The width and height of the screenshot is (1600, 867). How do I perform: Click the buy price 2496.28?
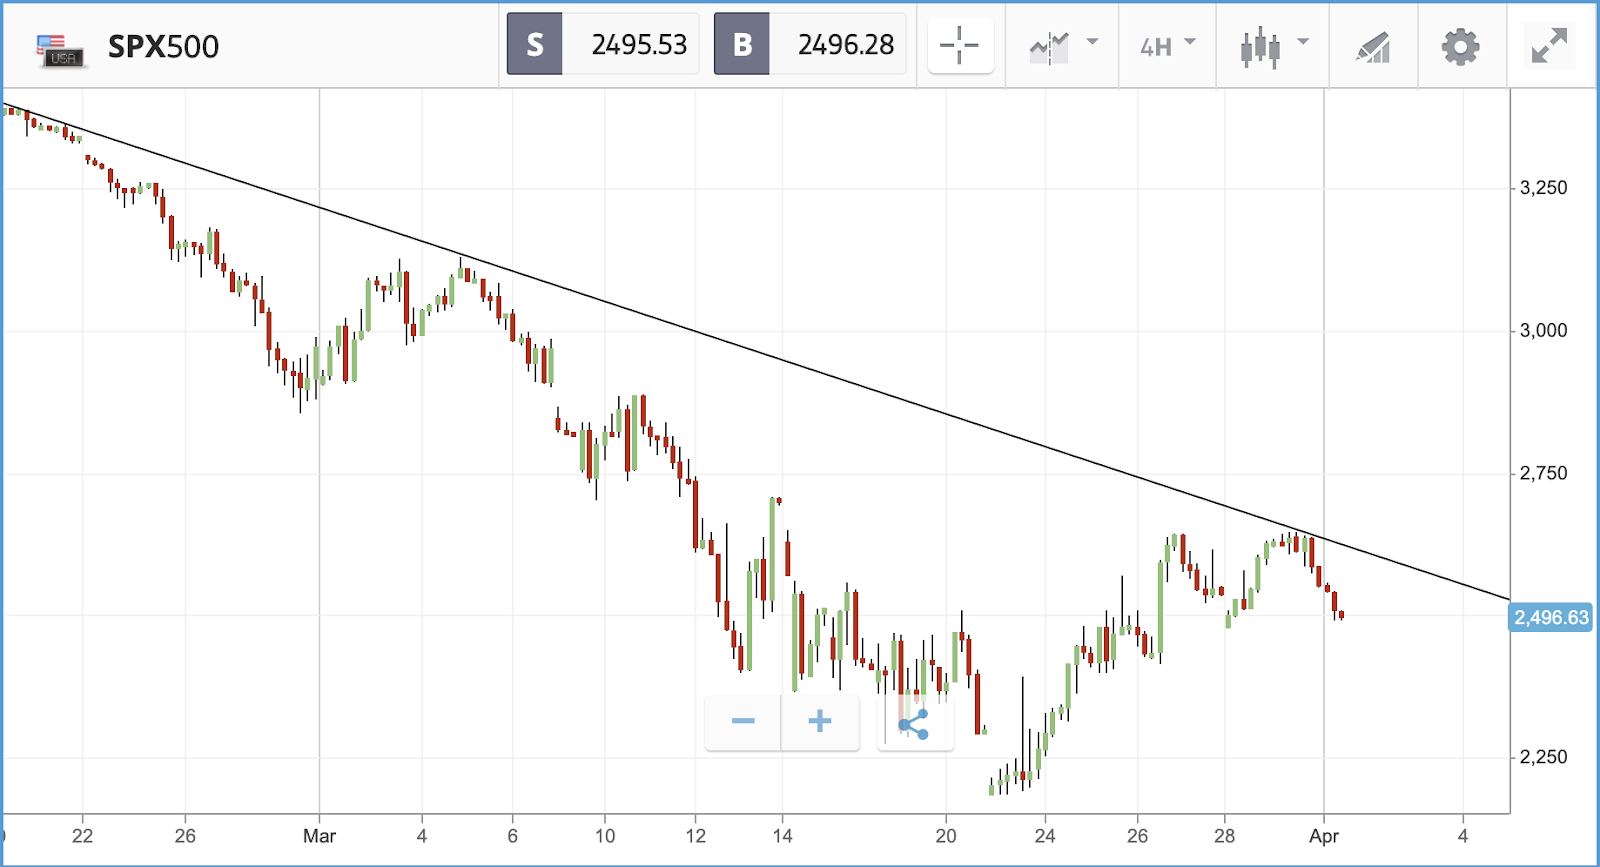(x=846, y=45)
